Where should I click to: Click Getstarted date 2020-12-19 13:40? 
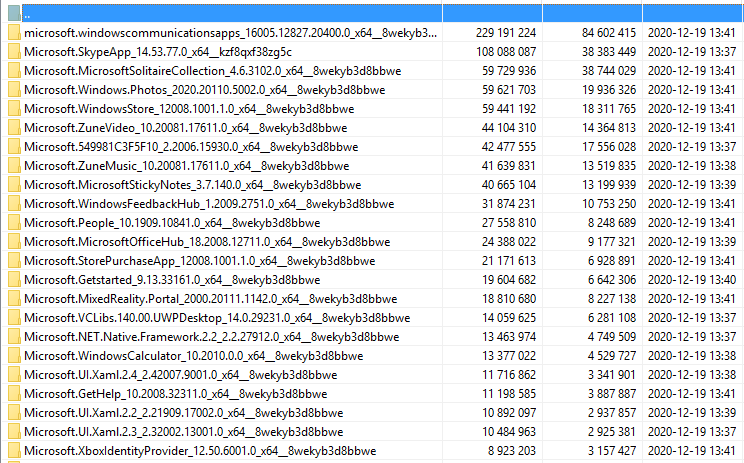click(x=692, y=279)
